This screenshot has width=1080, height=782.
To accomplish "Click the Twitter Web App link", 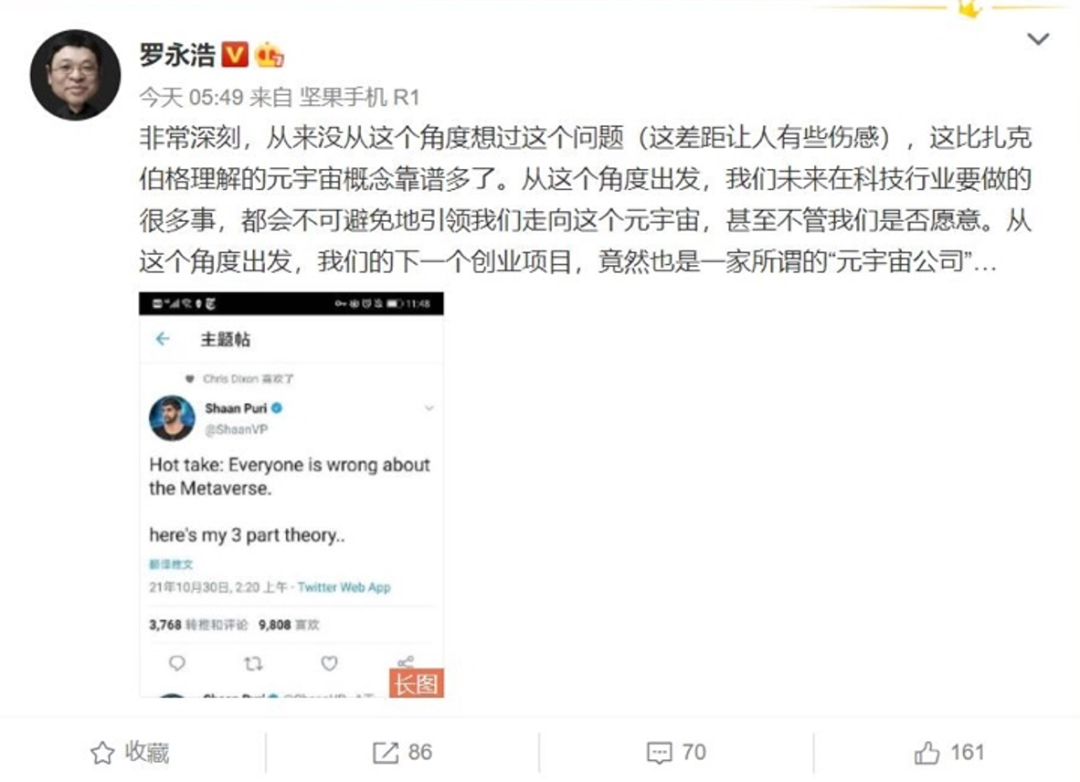I will (x=344, y=588).
